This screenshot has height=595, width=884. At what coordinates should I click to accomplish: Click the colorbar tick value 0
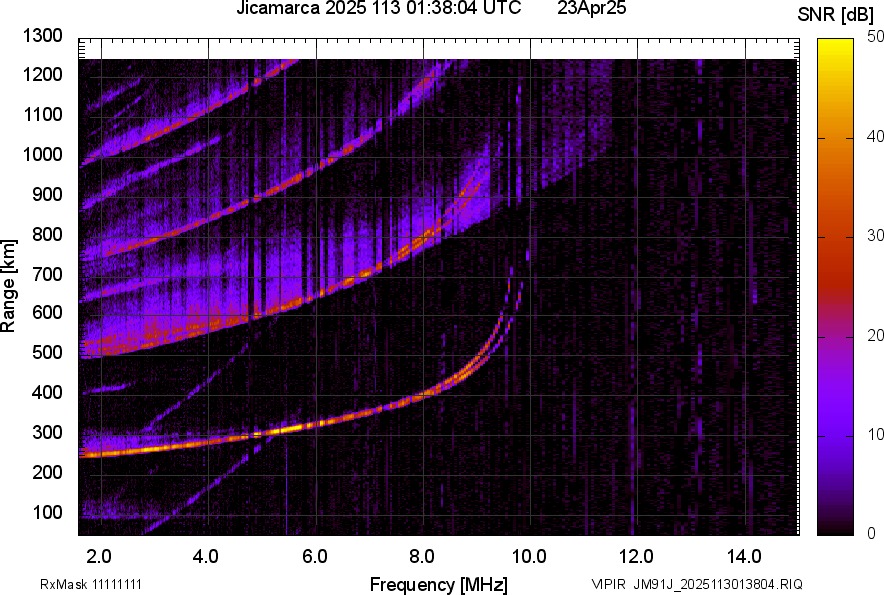(872, 533)
